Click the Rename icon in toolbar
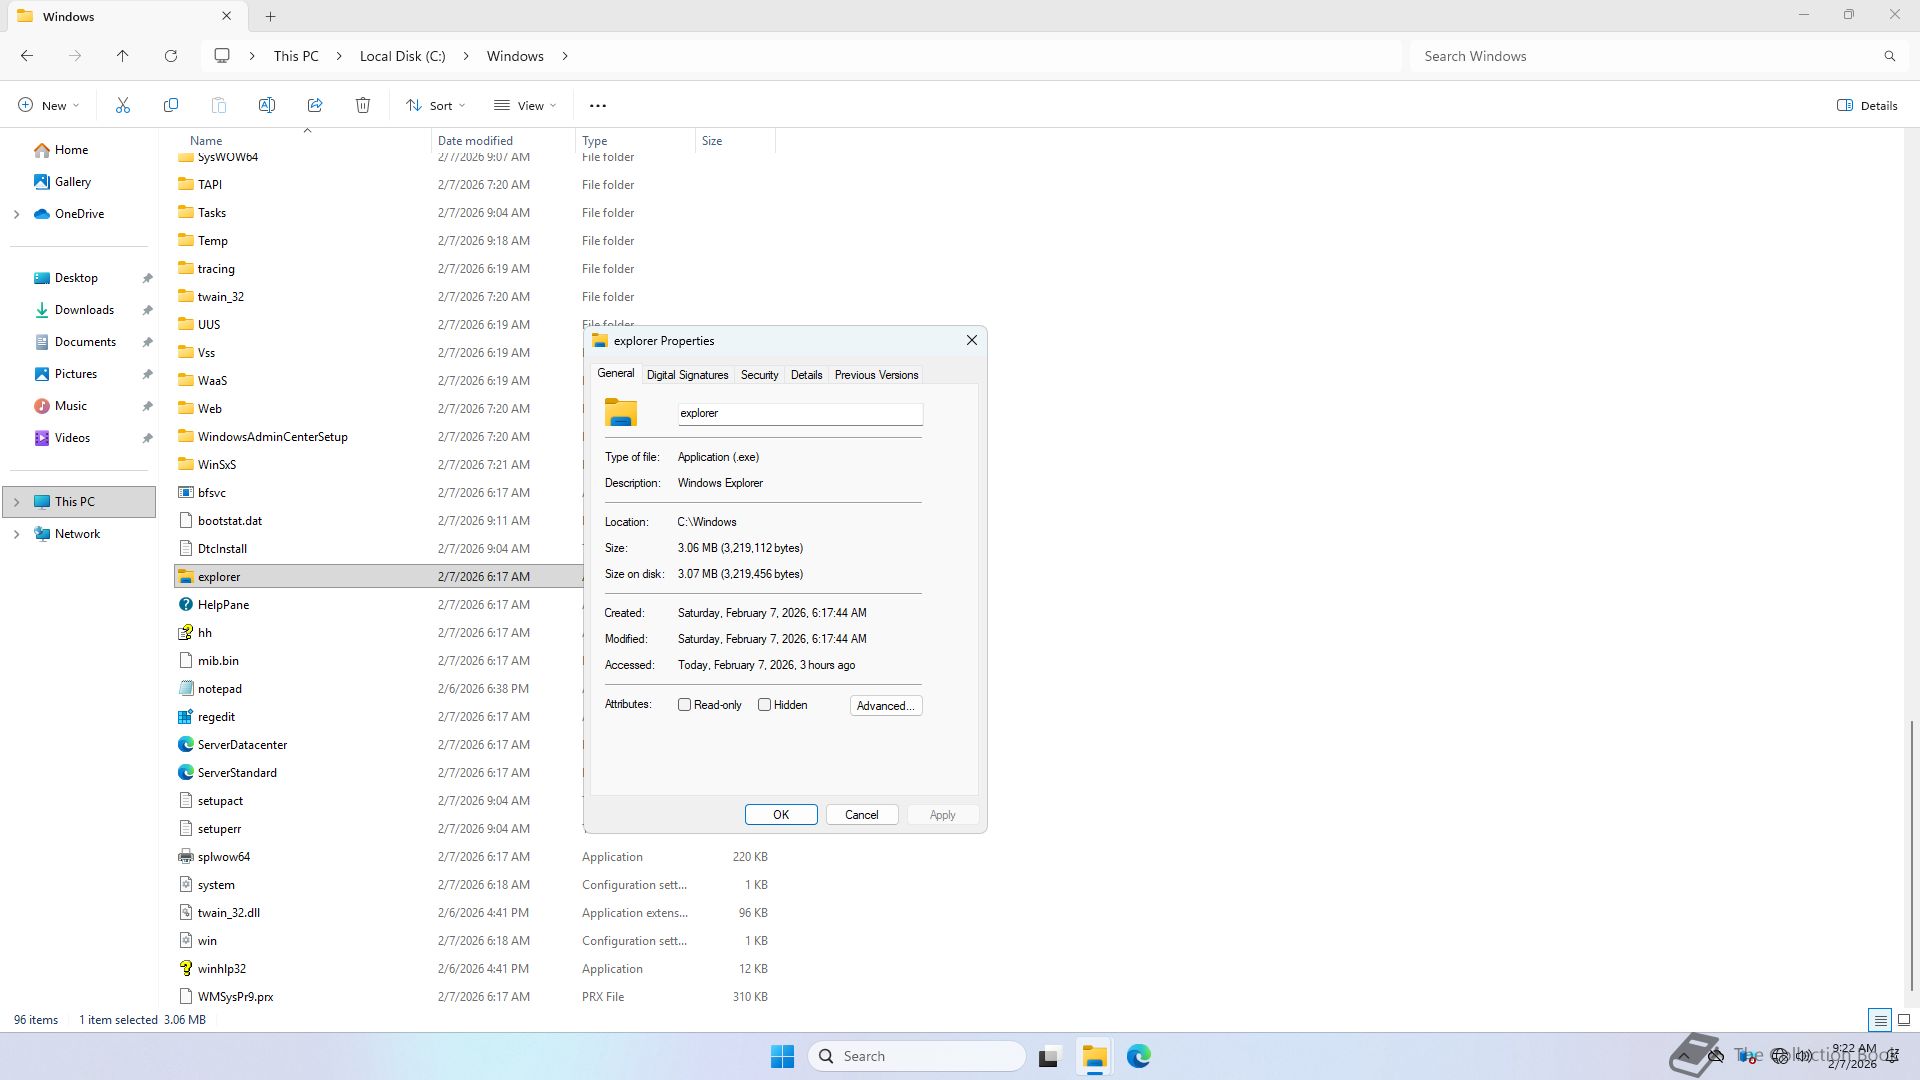This screenshot has height=1080, width=1920. click(x=267, y=105)
